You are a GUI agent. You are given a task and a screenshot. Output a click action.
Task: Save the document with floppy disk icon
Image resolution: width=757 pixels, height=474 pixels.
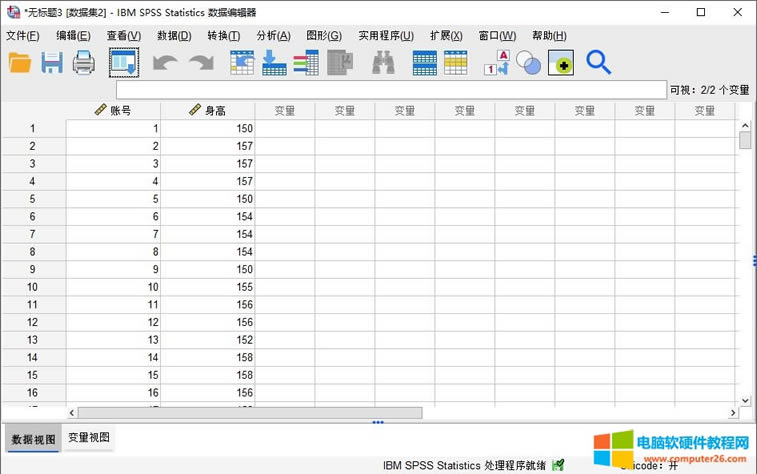(52, 63)
